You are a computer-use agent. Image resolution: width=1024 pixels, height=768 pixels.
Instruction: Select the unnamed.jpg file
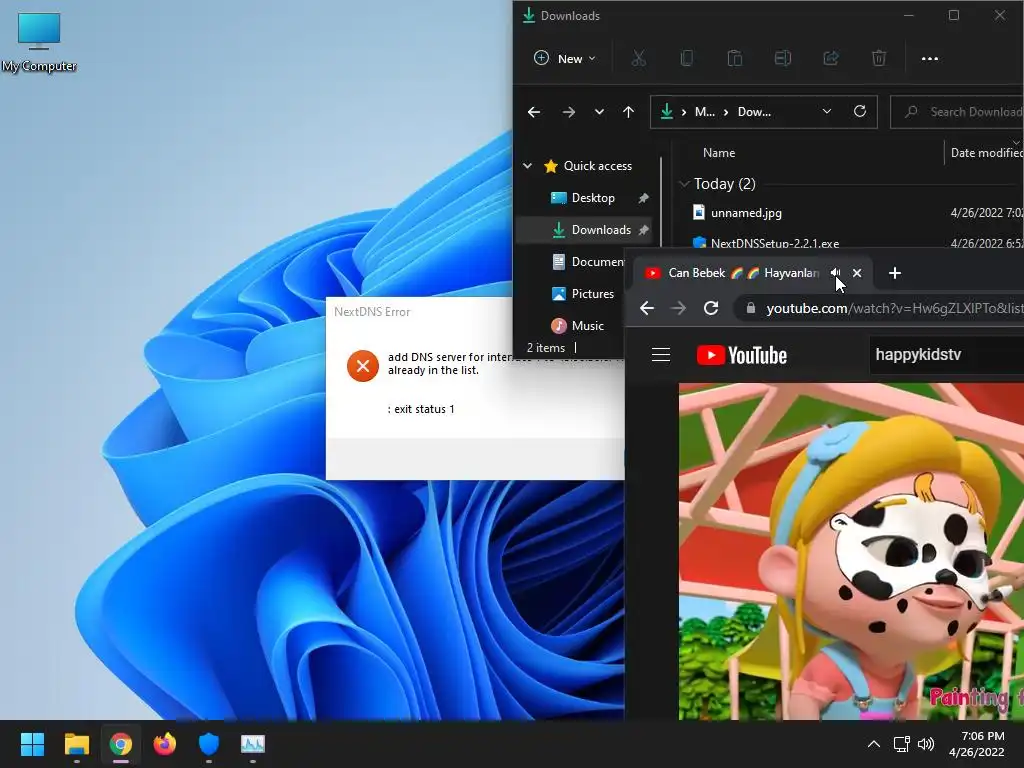tap(746, 213)
